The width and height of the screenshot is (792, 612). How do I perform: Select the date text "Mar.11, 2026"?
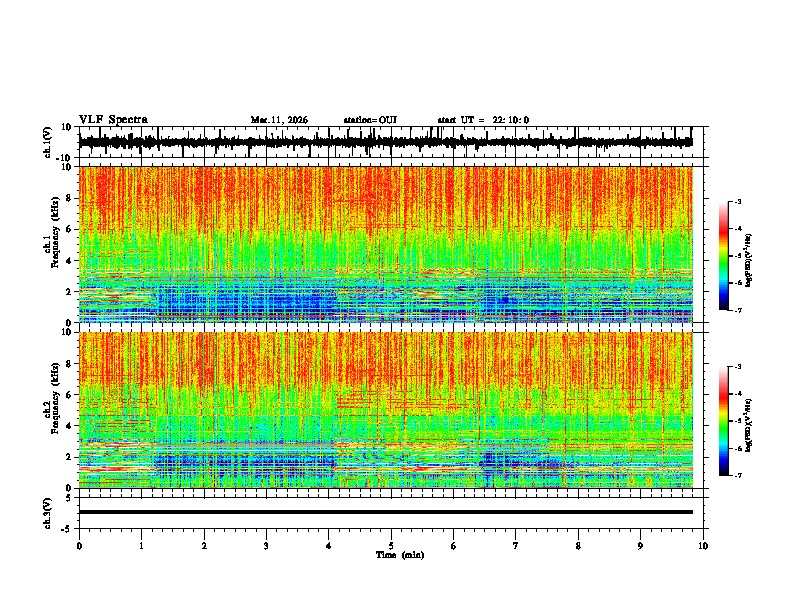(279, 120)
